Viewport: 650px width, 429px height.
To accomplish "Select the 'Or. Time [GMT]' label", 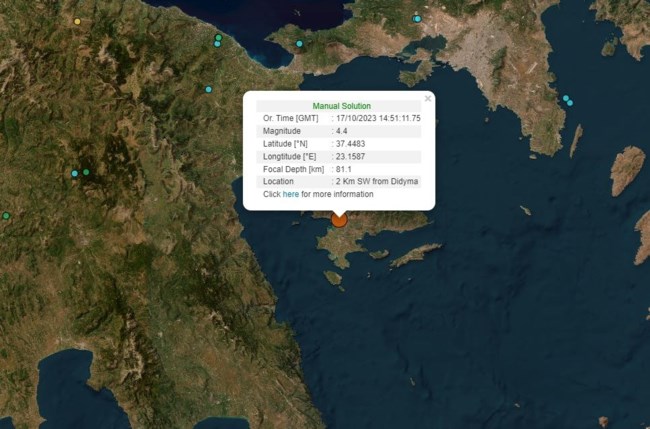I will (x=291, y=118).
